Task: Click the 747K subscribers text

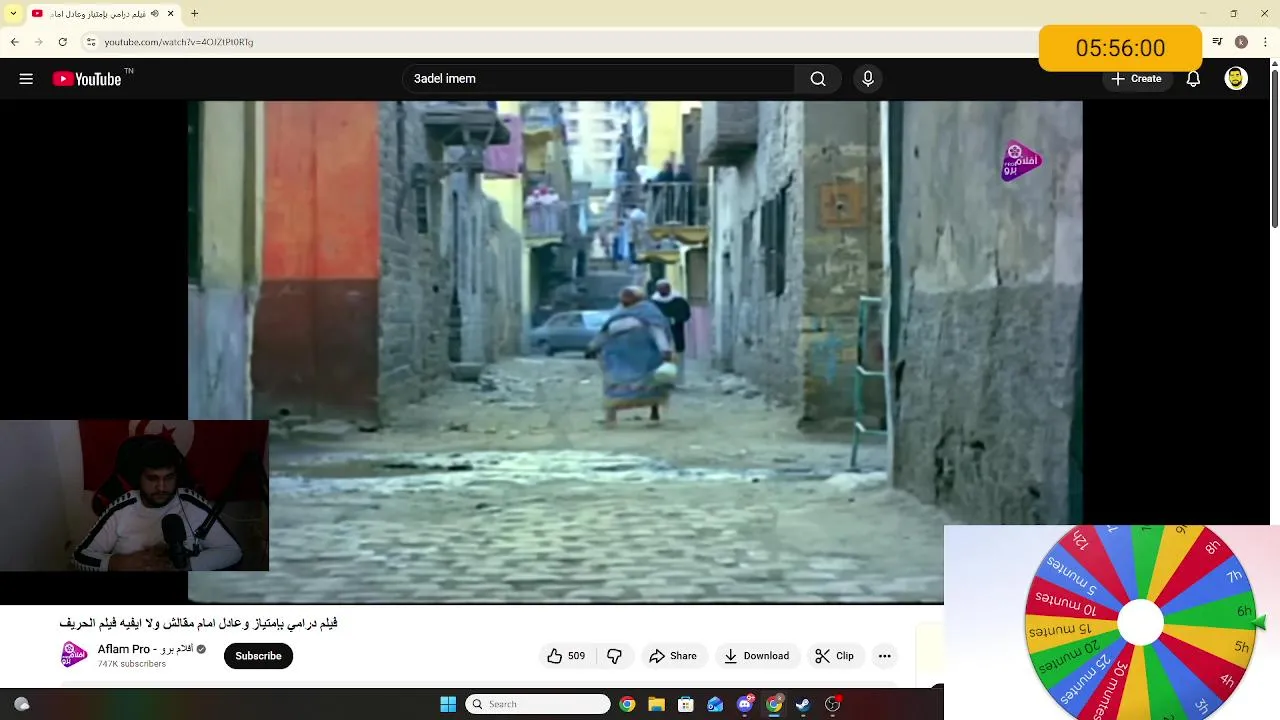Action: [132, 664]
